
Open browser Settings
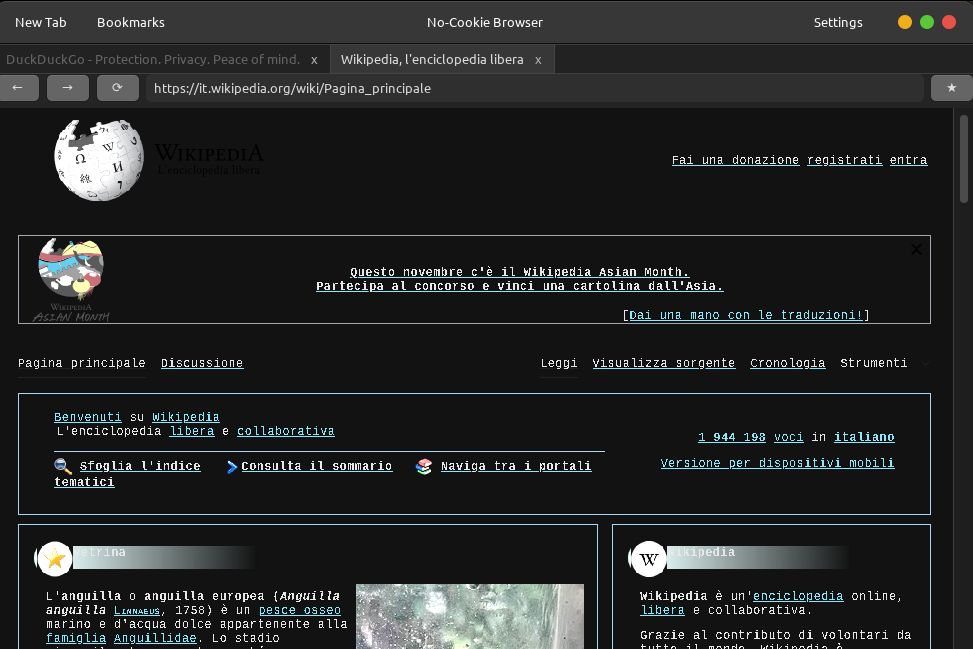point(838,22)
